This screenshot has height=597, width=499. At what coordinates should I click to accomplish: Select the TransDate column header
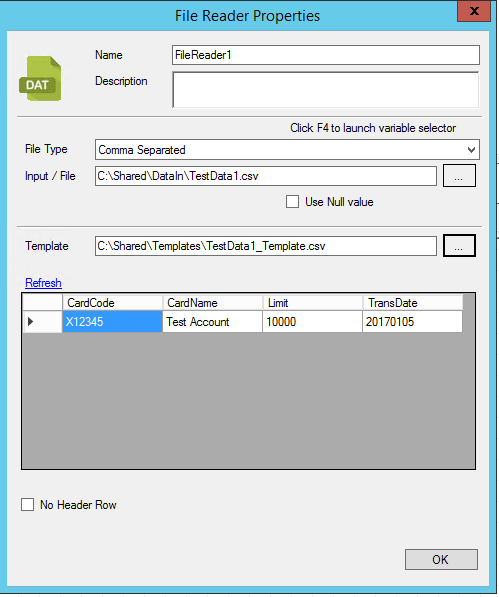click(413, 303)
